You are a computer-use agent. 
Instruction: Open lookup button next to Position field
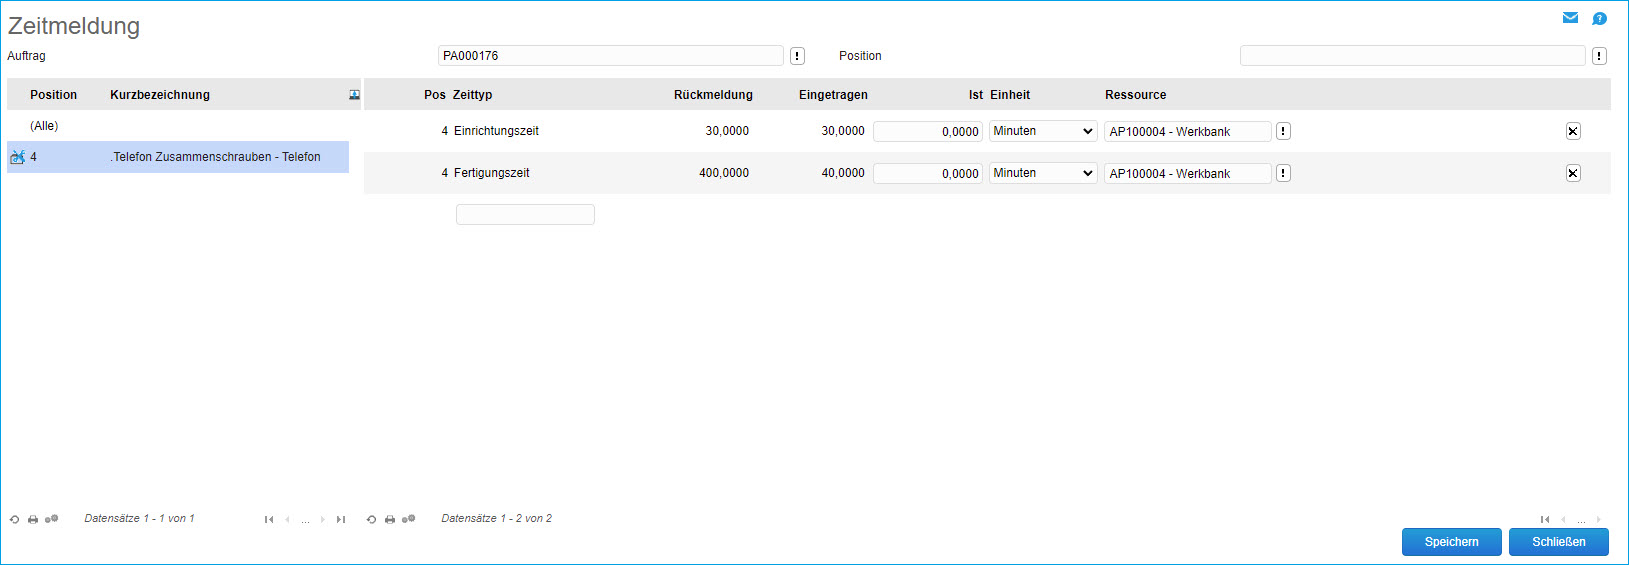coord(1599,56)
